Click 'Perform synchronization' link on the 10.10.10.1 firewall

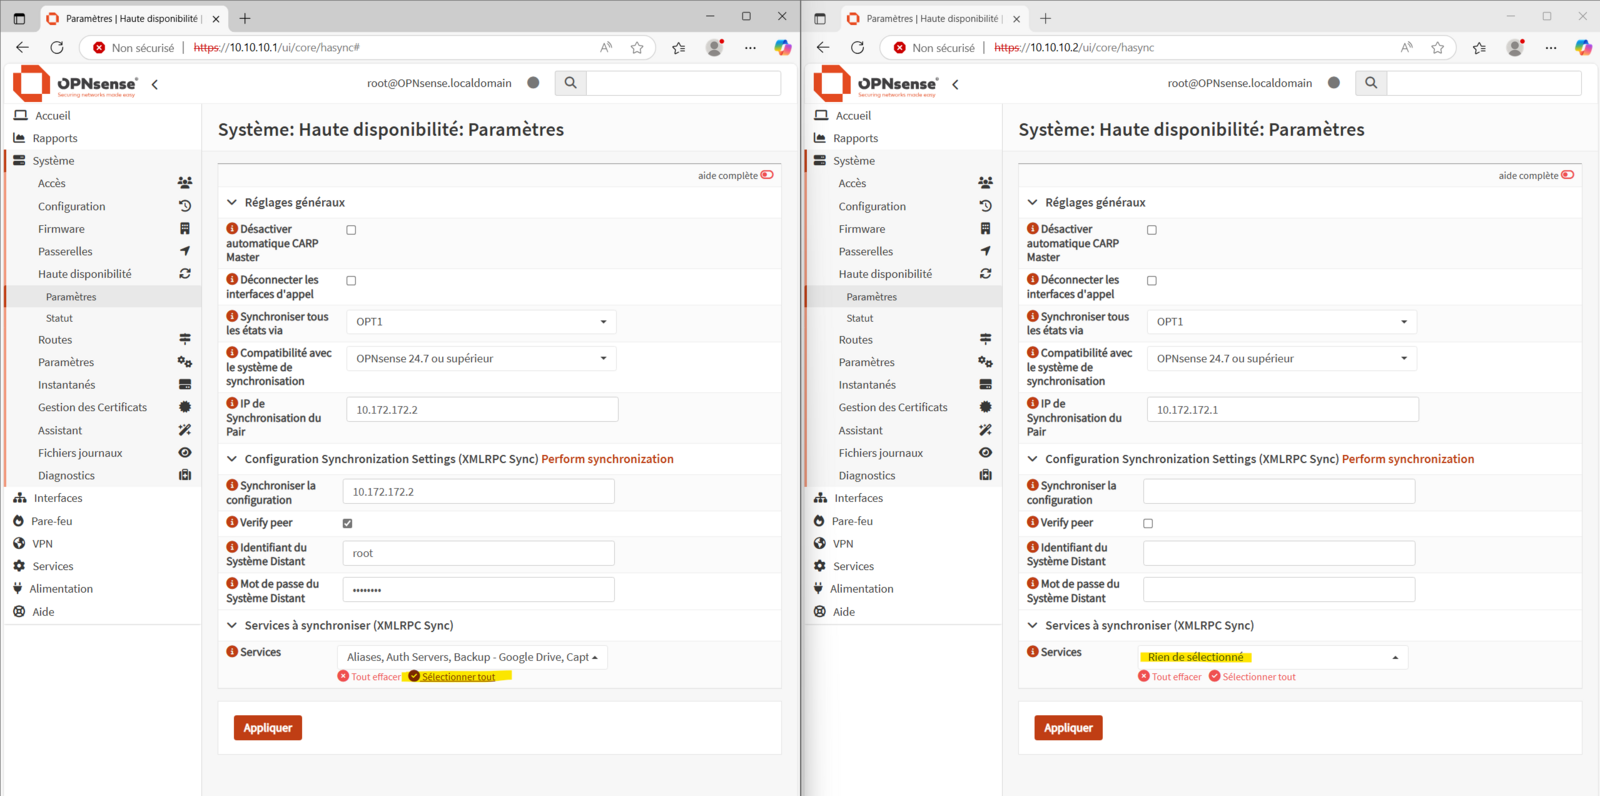607,459
